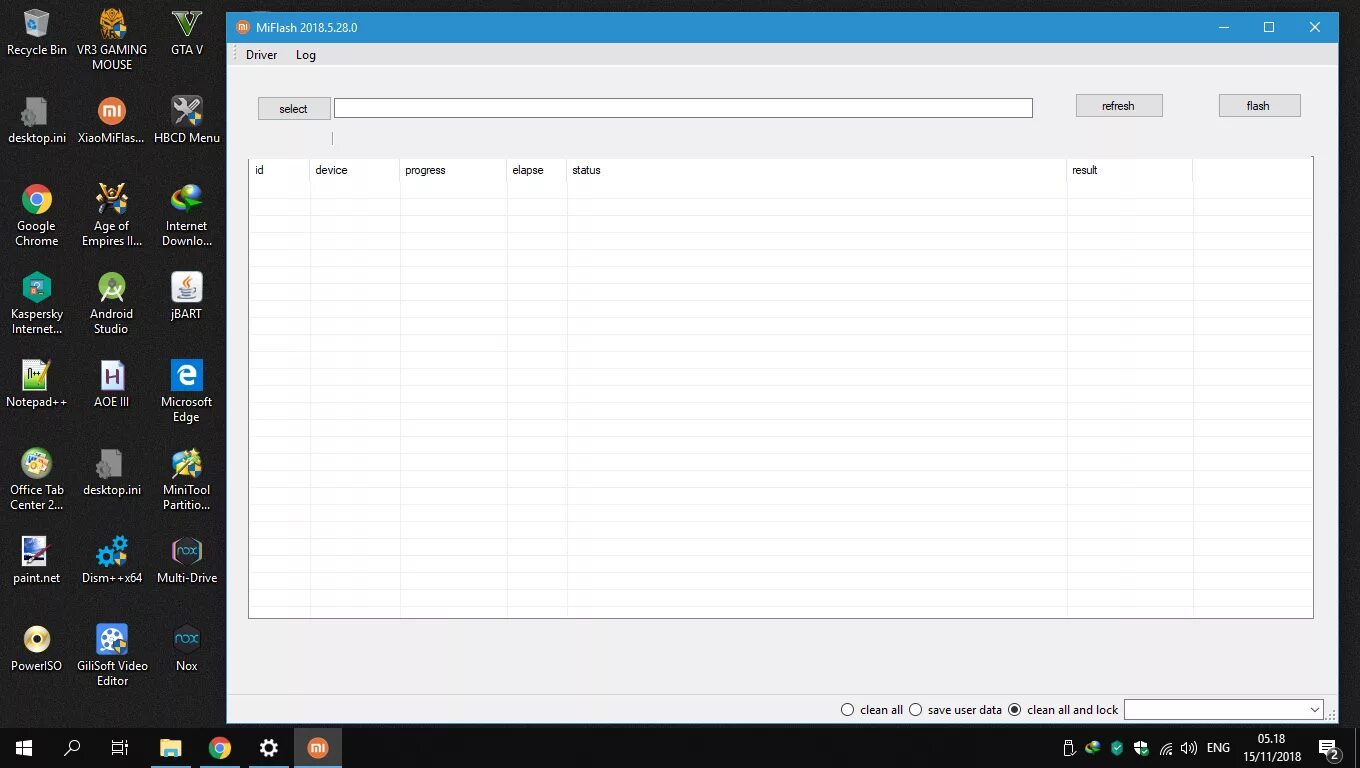This screenshot has height=768, width=1360.
Task: Open the notification center in the taskbar
Action: coord(1329,748)
